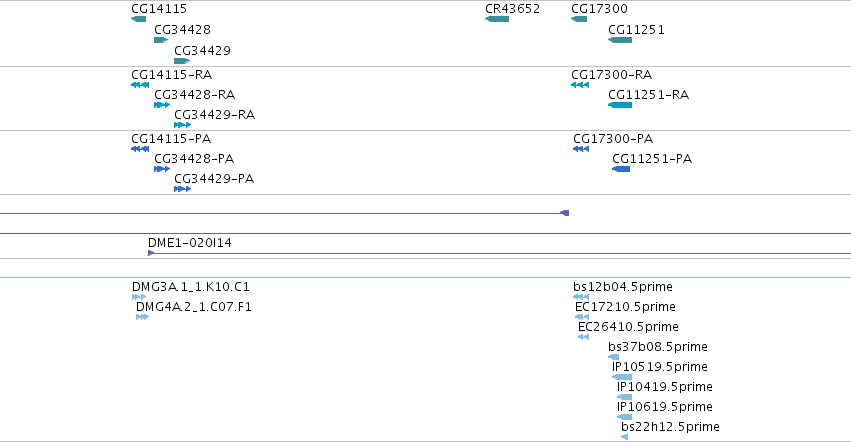Click the bs22h12.5prime EST glyph
851x442 pixels.
coord(625,437)
